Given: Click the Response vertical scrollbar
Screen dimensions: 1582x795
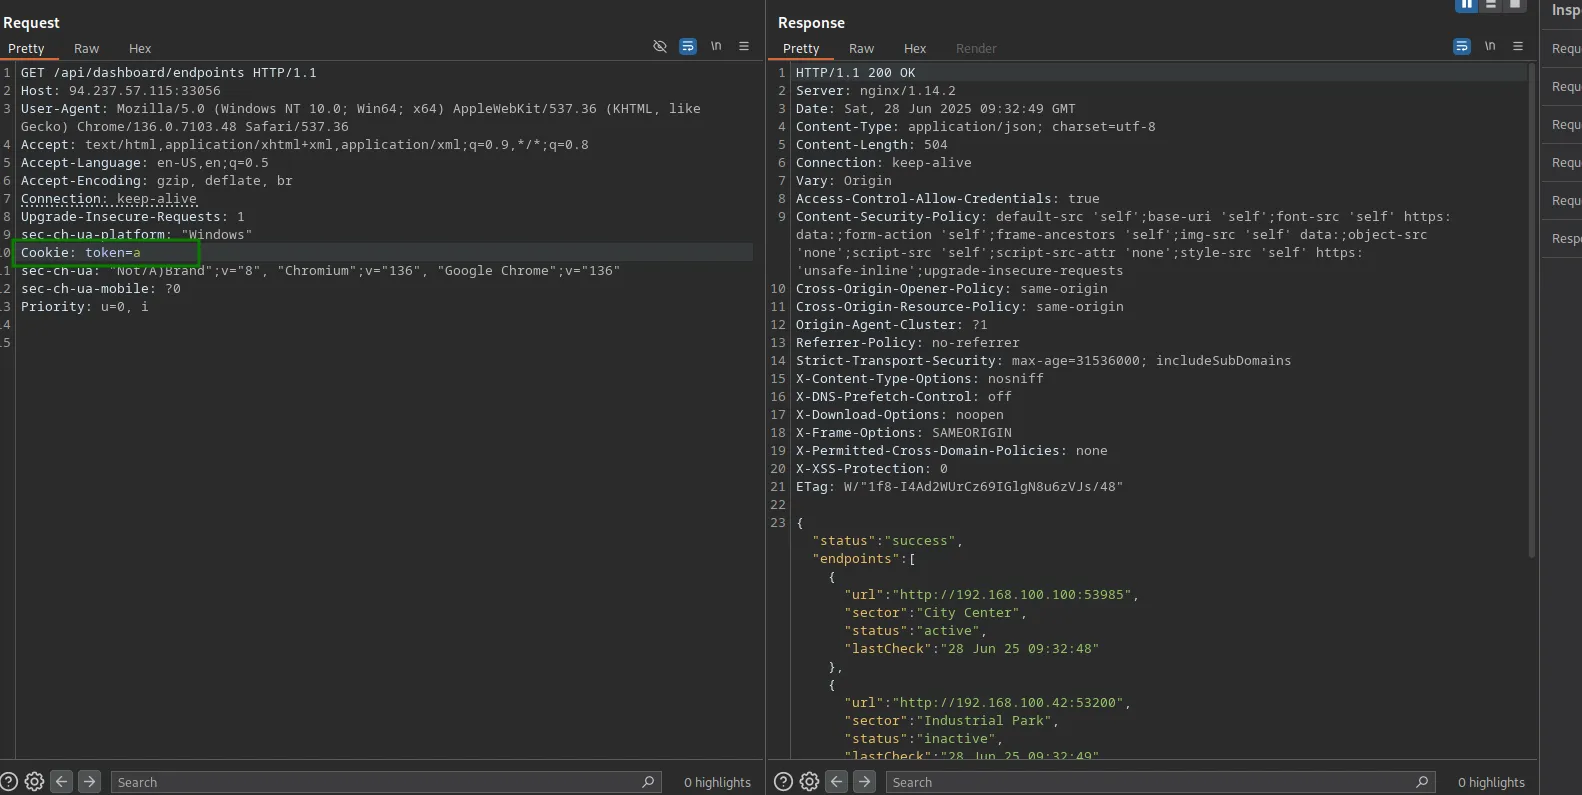Looking at the screenshot, I should point(1531,310).
